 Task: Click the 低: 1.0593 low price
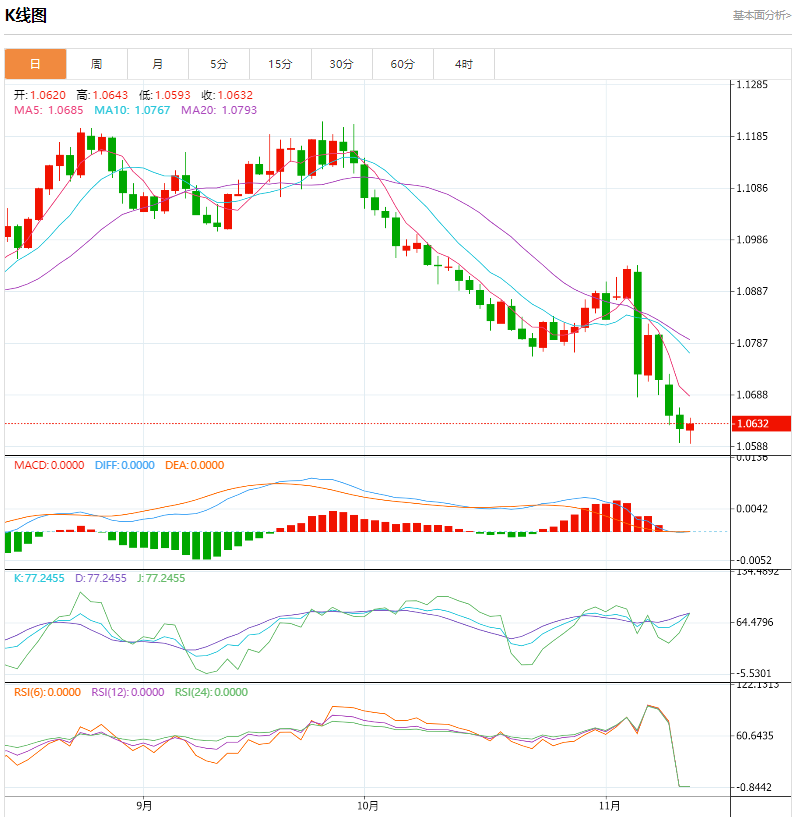pos(165,95)
